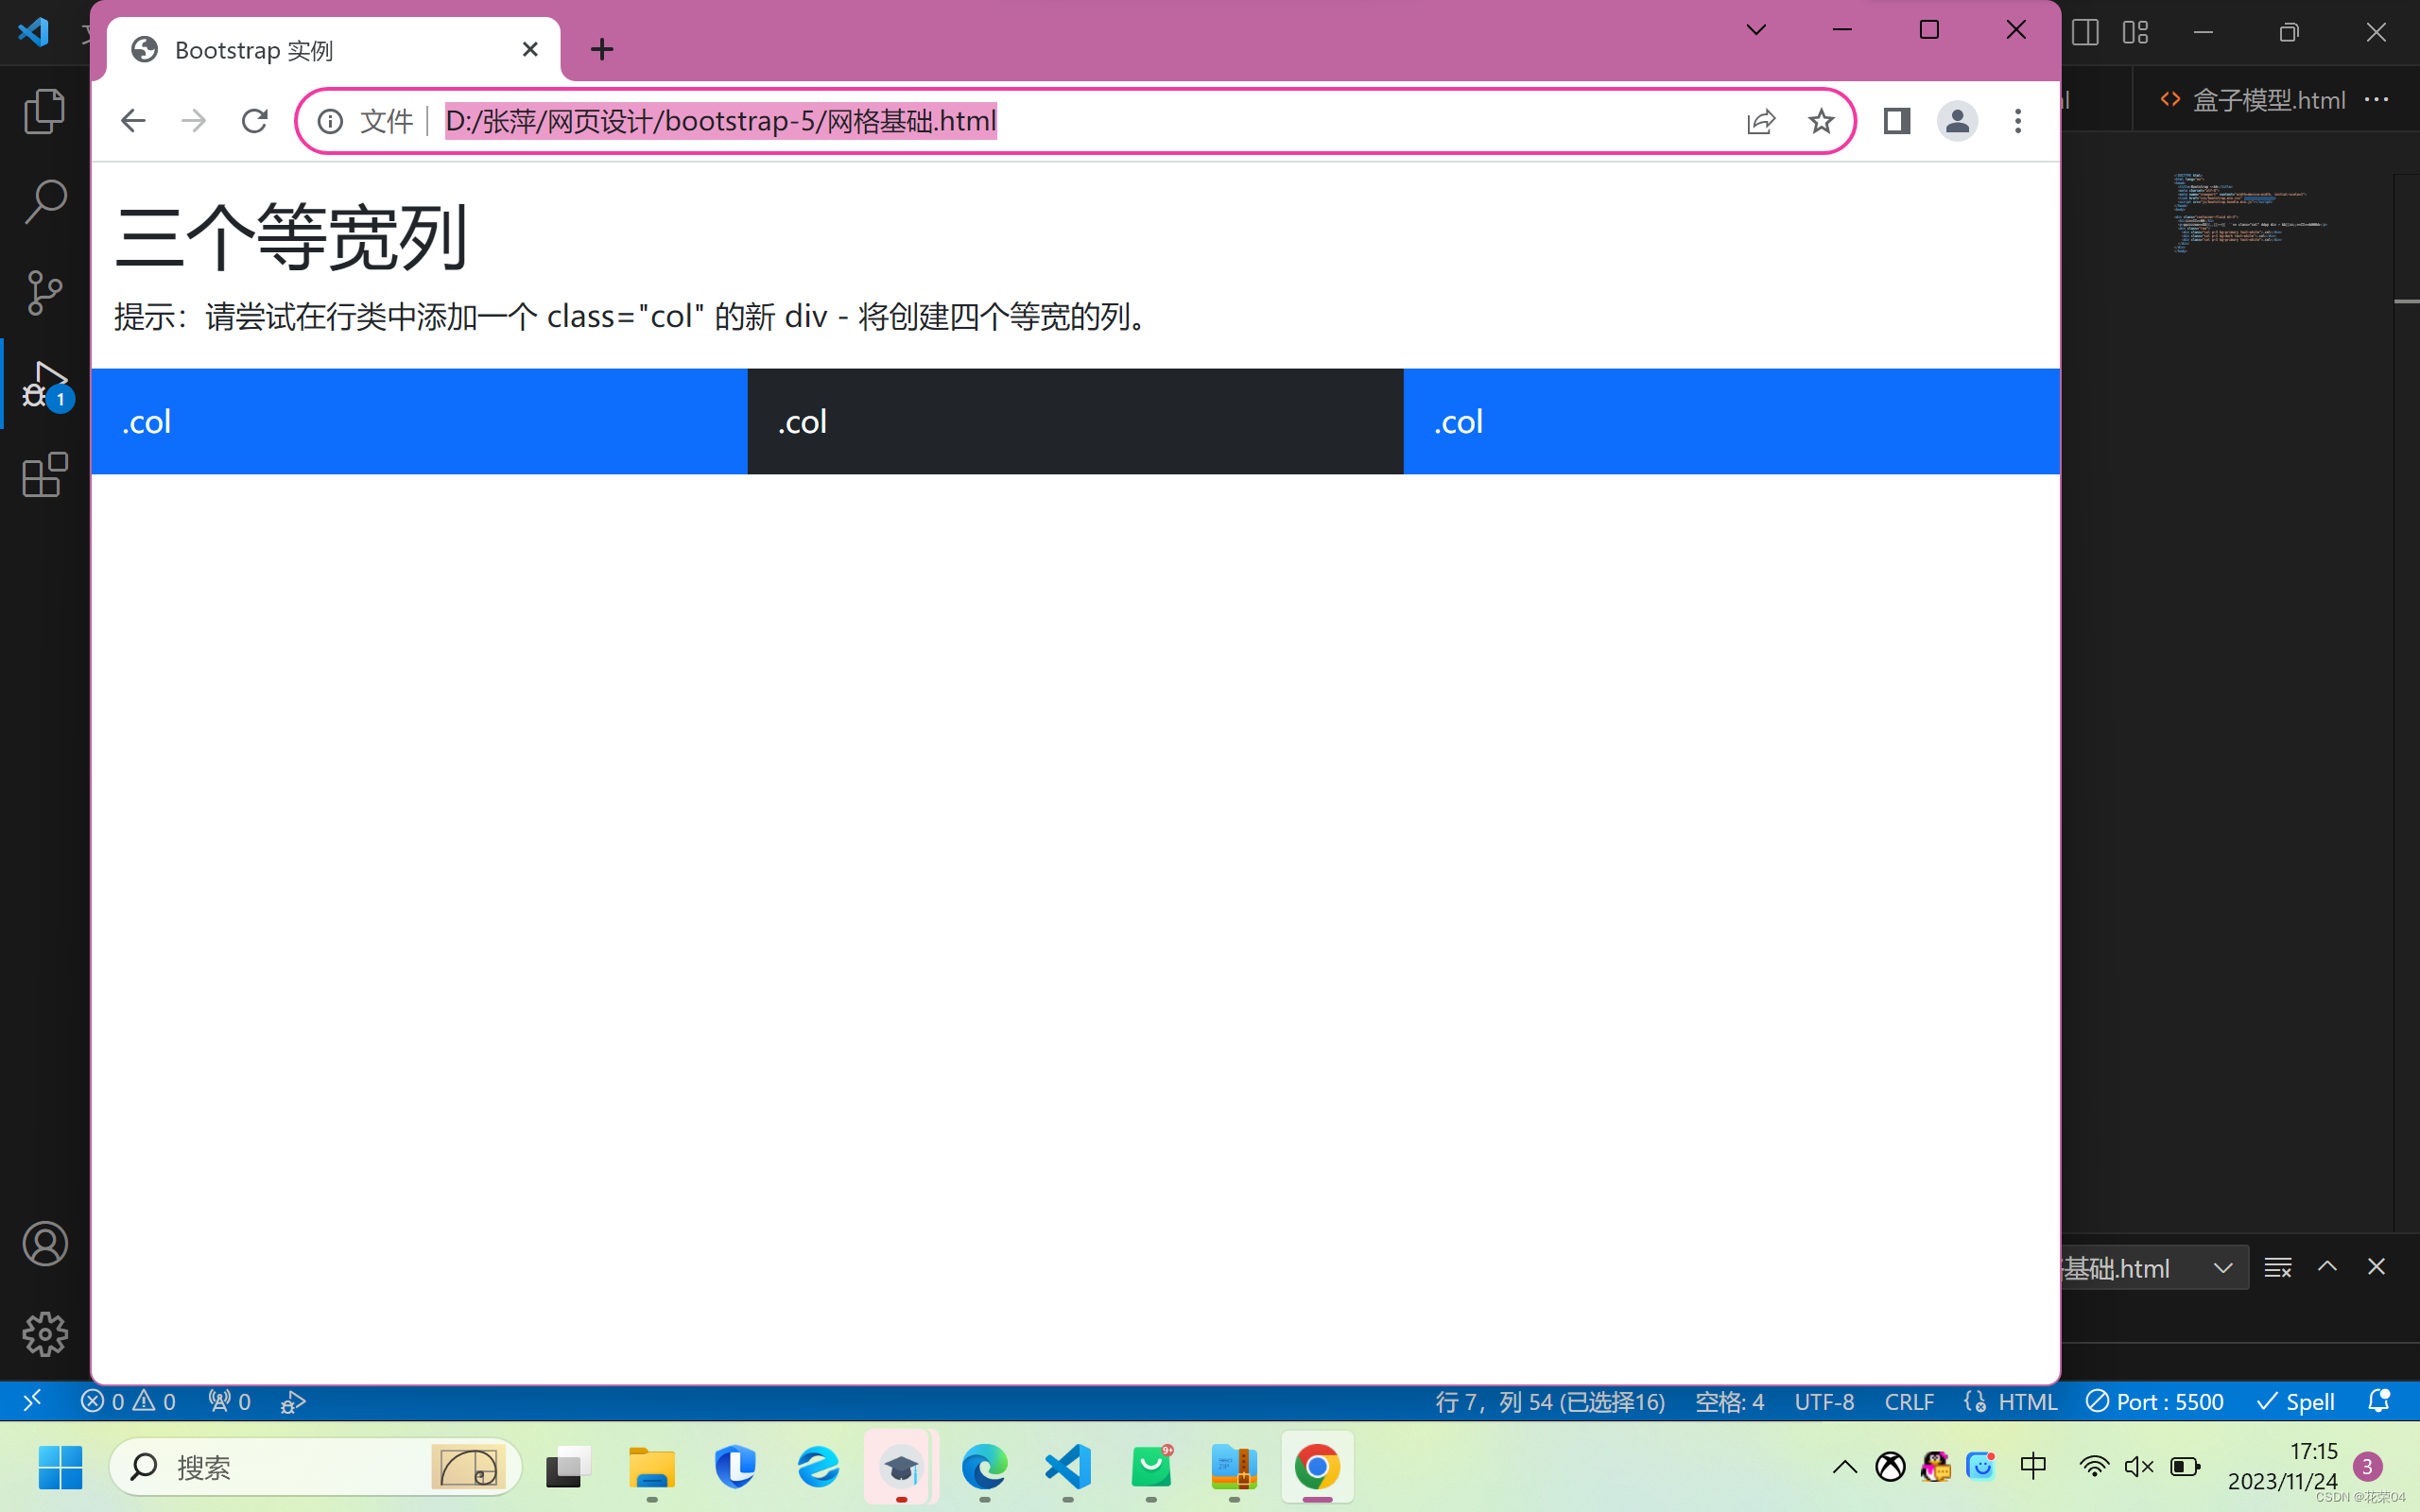Click the Chrome reload page button
This screenshot has width=2420, height=1512.
pyautogui.click(x=254, y=121)
